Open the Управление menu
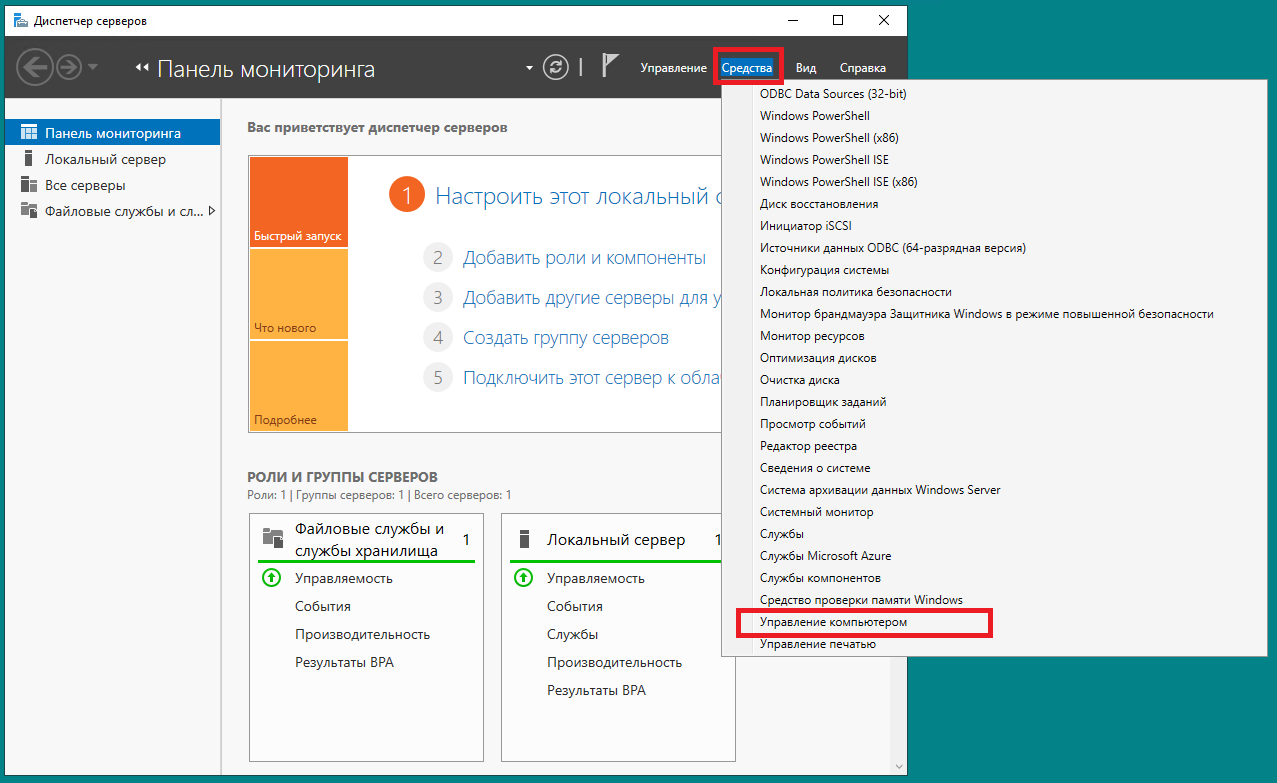The height and width of the screenshot is (783, 1277). coord(673,68)
